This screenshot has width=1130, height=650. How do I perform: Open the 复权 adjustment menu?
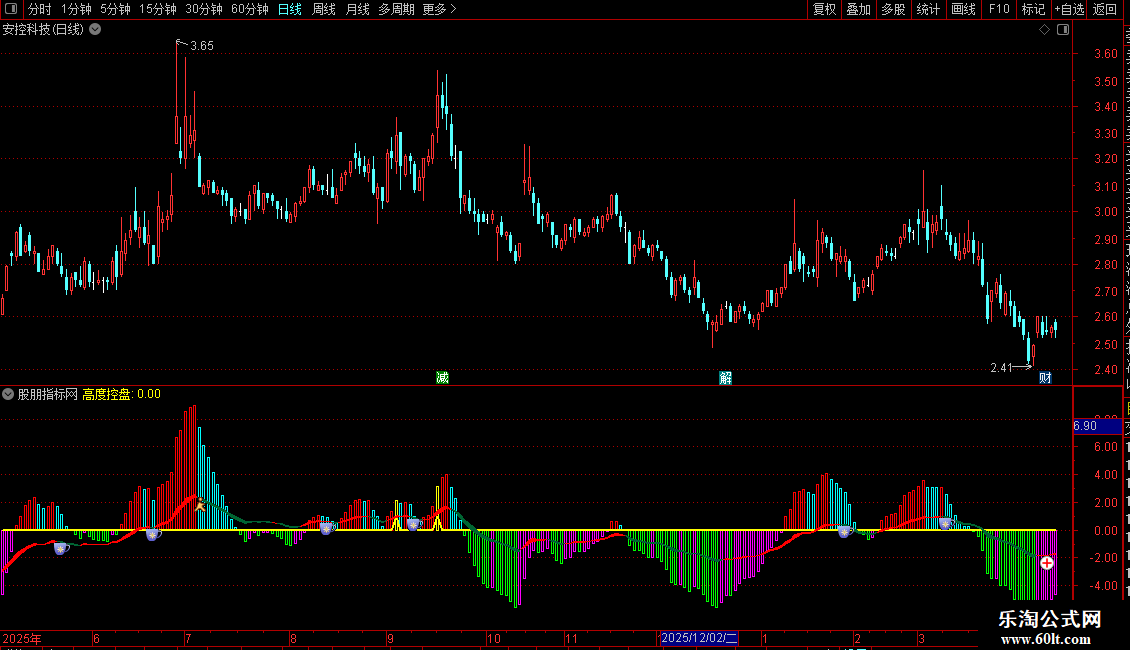pyautogui.click(x=824, y=9)
